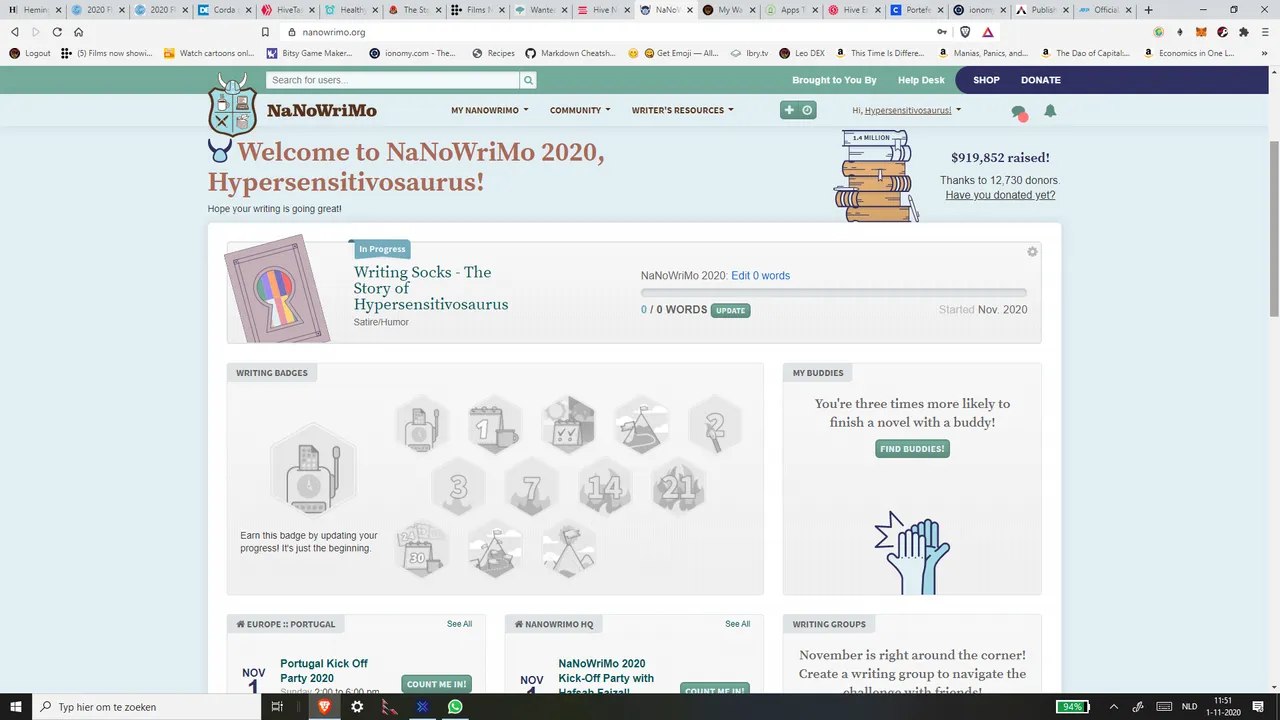Select the 7 day streak badge
The image size is (1280, 720).
(x=532, y=487)
